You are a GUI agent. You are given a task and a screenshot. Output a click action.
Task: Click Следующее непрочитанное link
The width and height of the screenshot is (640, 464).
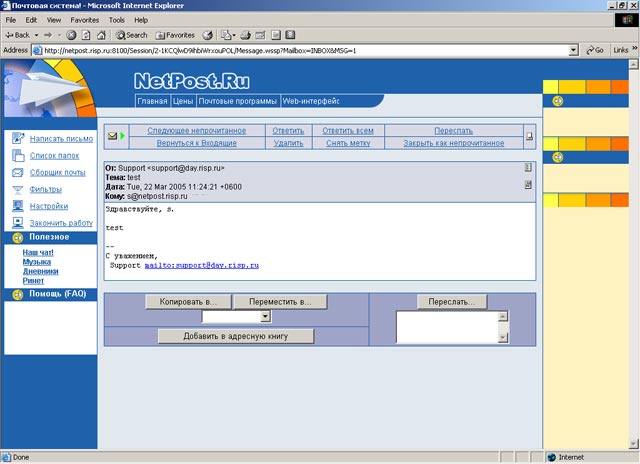(x=196, y=131)
